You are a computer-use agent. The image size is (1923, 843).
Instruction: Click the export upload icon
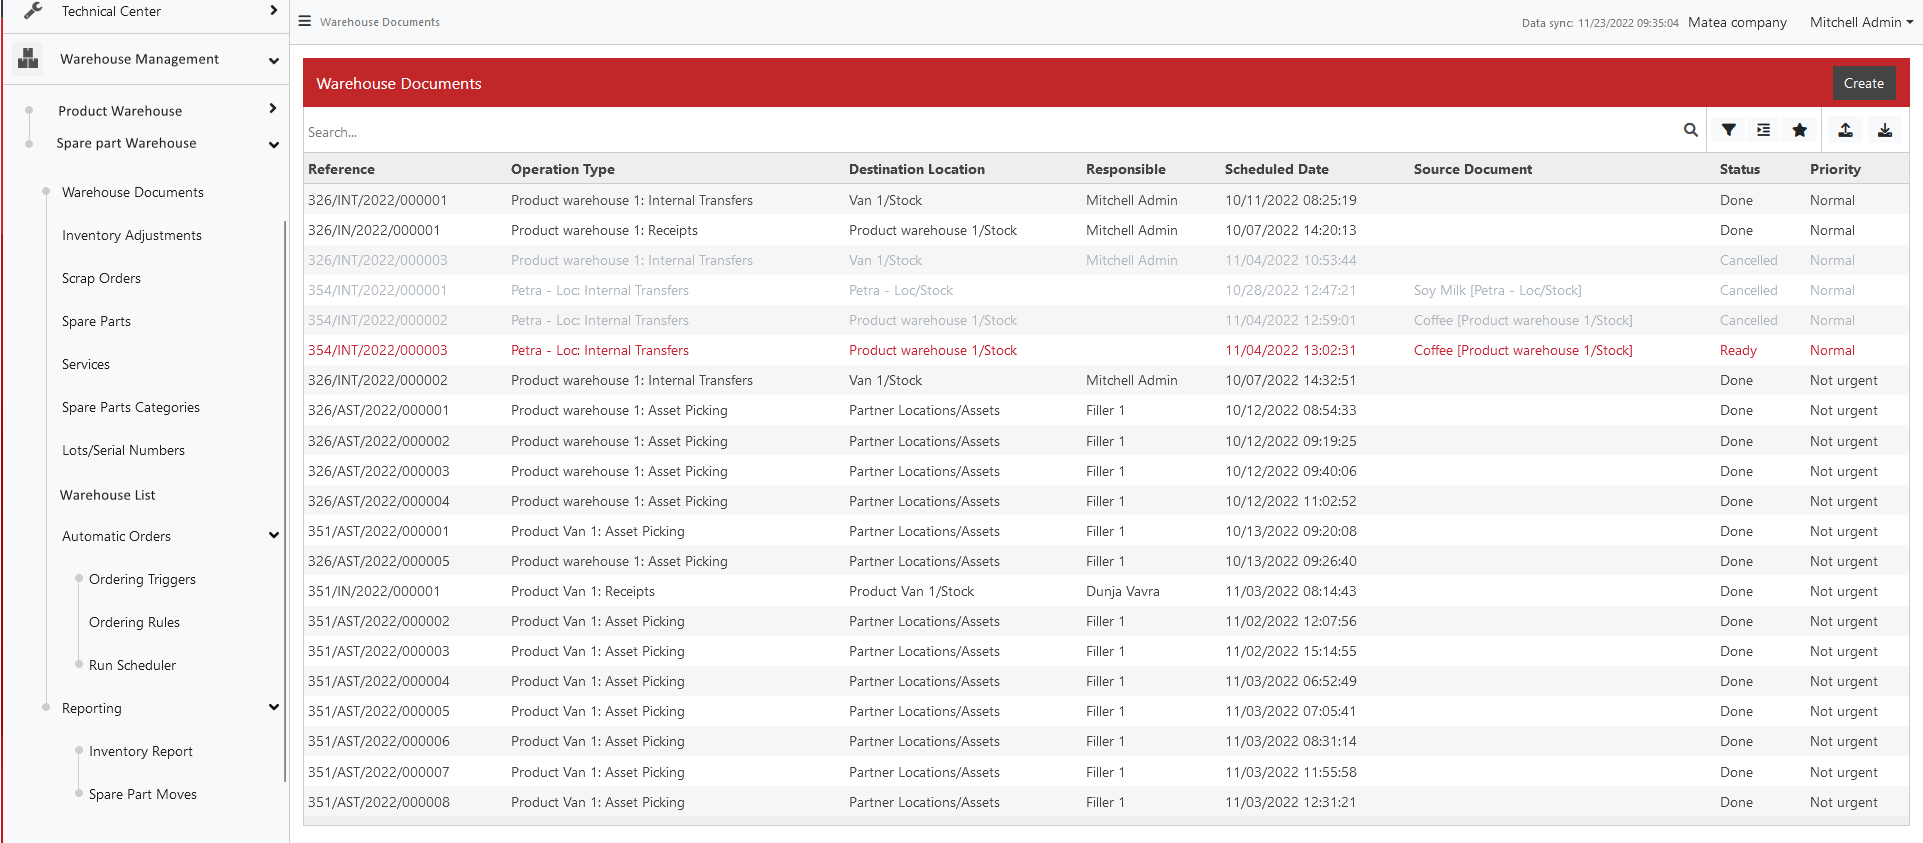(1845, 130)
